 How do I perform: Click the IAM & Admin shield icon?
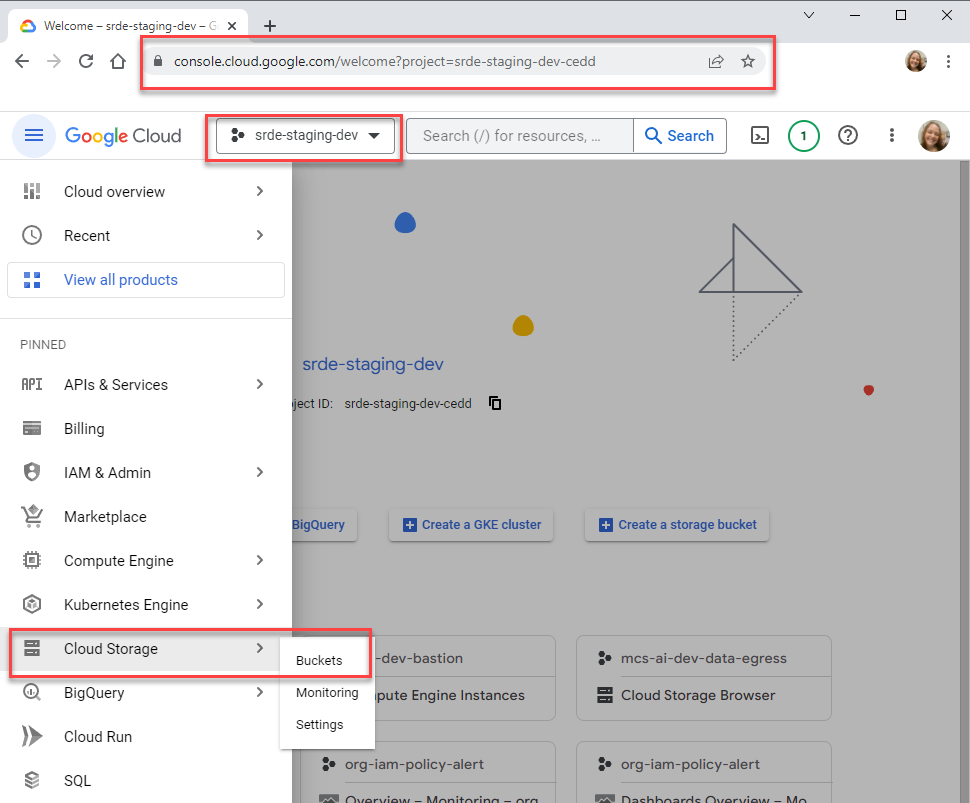click(32, 473)
